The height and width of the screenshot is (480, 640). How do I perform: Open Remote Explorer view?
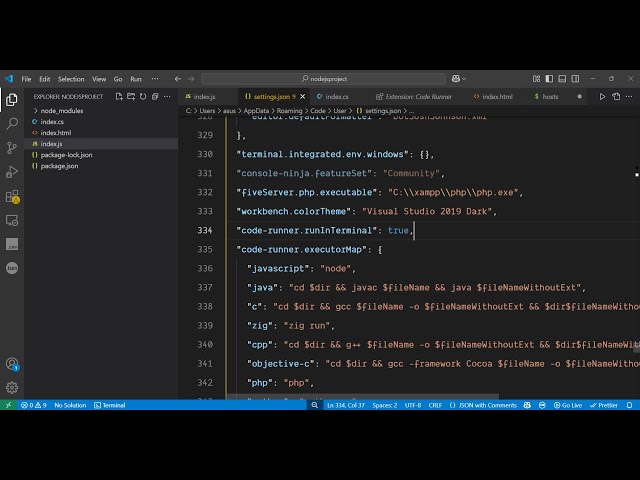click(x=12, y=220)
